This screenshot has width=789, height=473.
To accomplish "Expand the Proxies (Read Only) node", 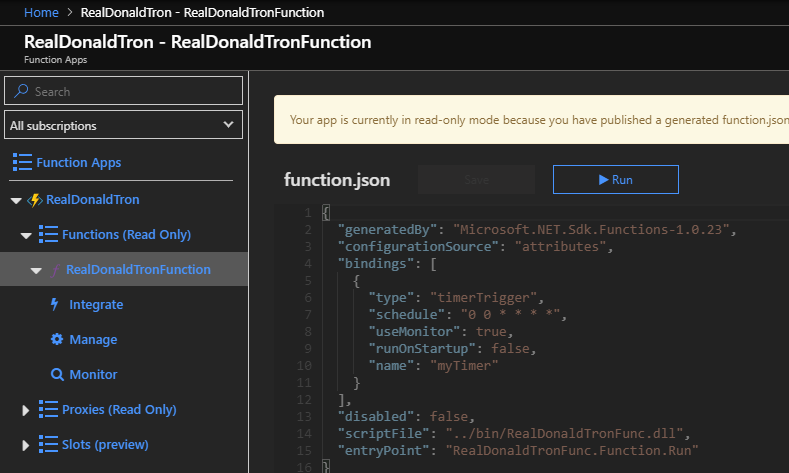I will click(26, 410).
